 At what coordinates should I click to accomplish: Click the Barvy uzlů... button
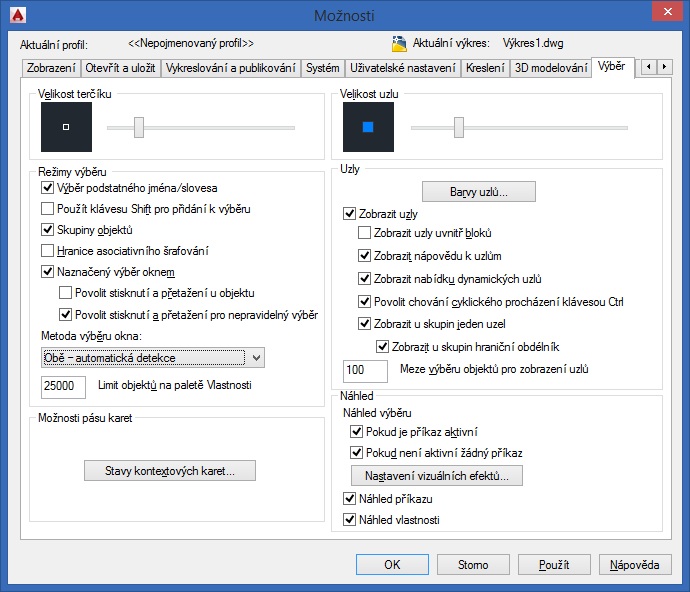(479, 191)
